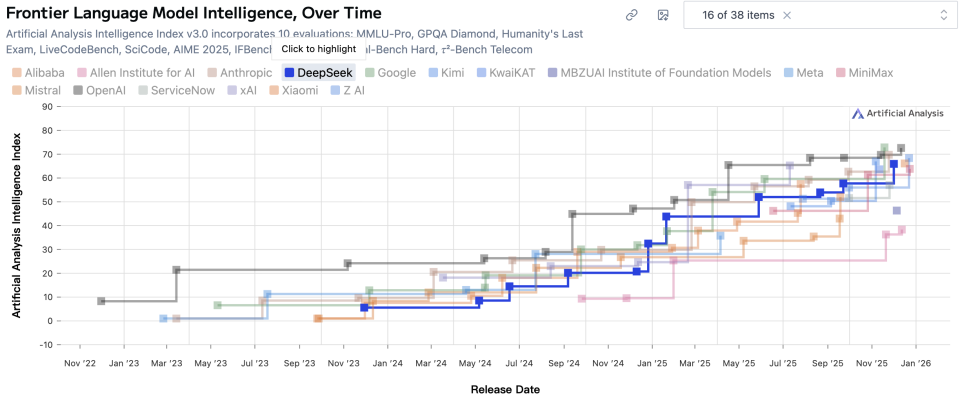Click the Z AI legend entry

point(350,91)
